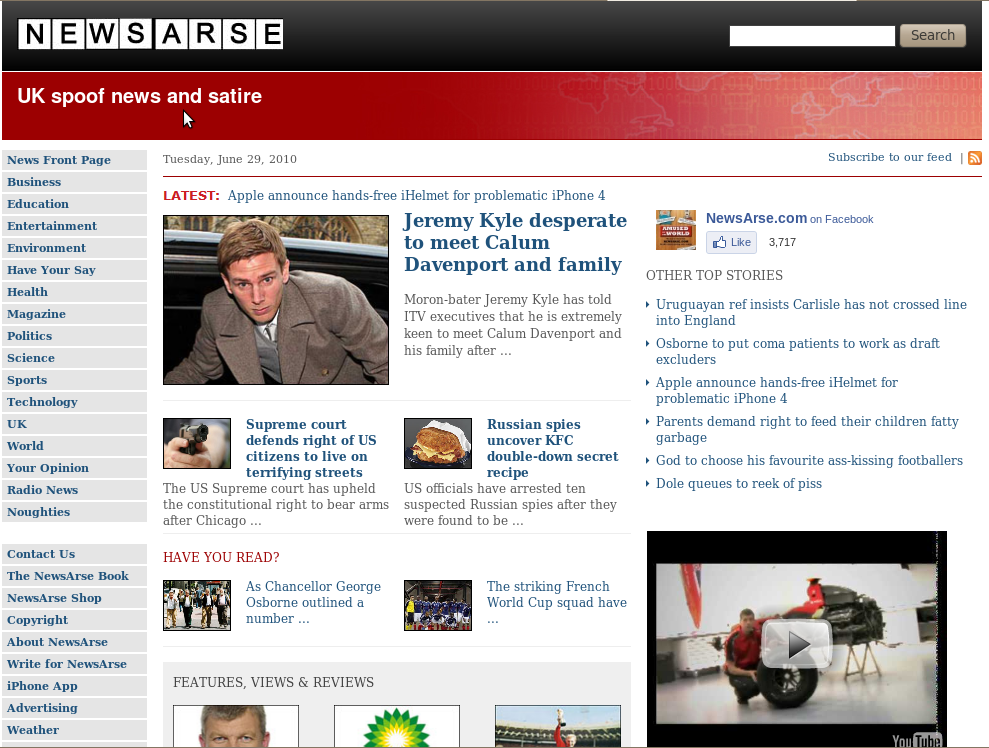Open Osborne coma patients story
This screenshot has width=989, height=748.
tap(798, 351)
